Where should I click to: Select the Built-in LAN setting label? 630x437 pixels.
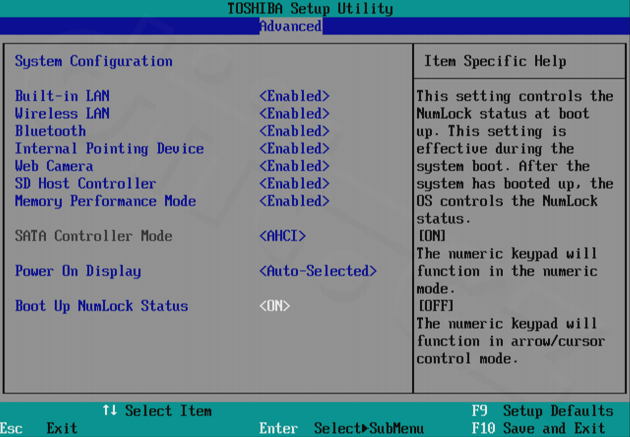click(x=62, y=96)
